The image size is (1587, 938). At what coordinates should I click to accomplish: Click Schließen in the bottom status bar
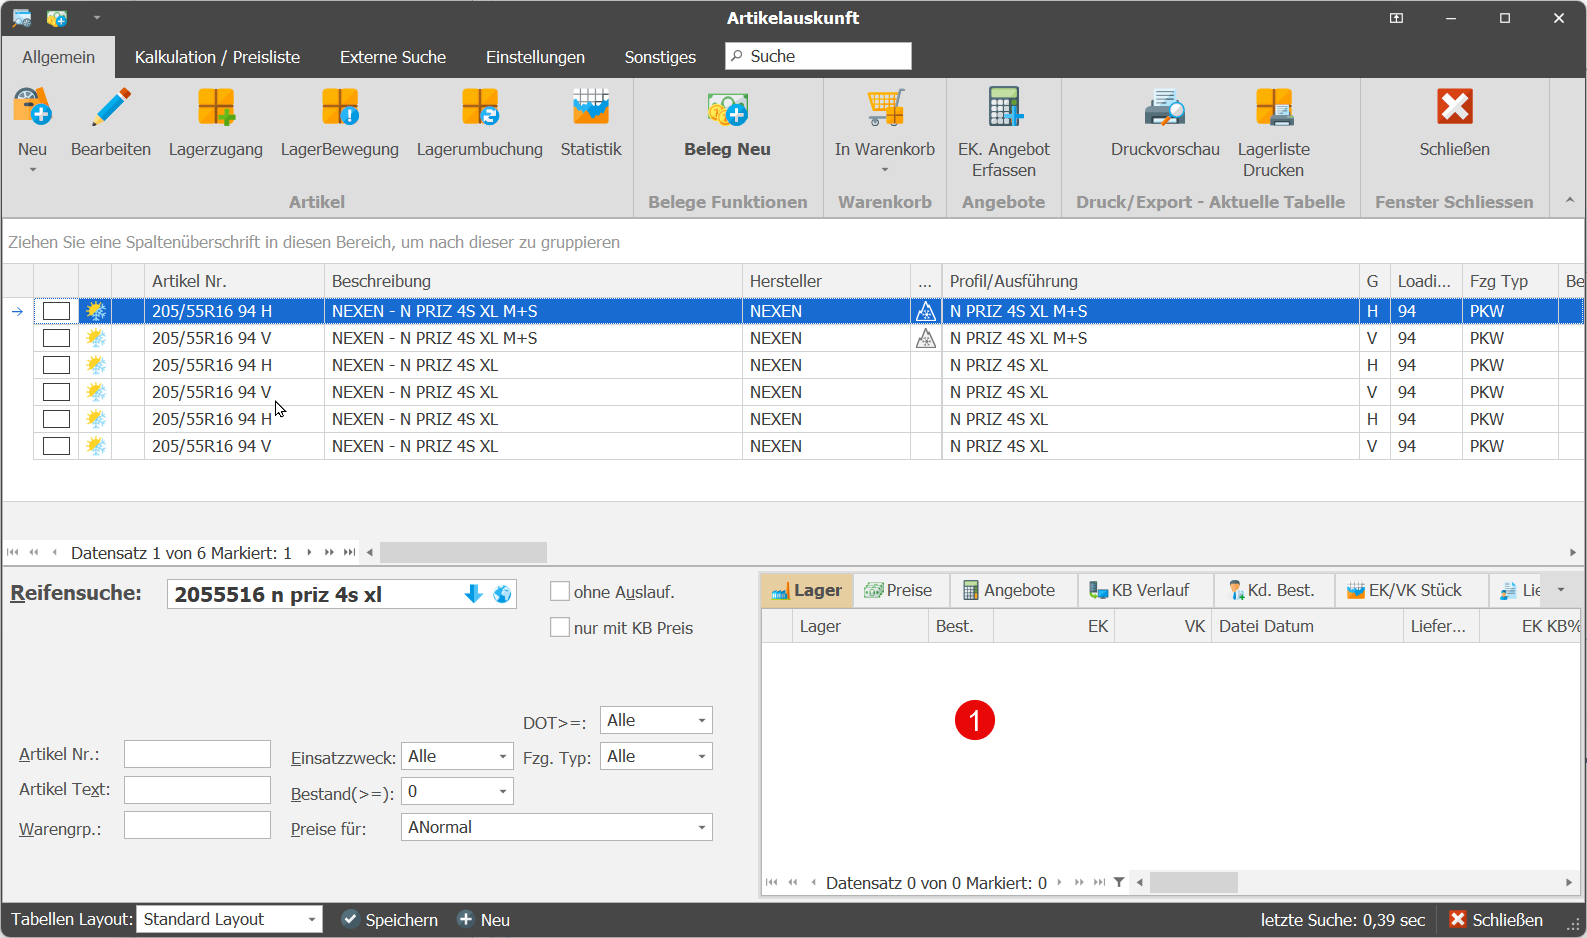tap(1496, 920)
